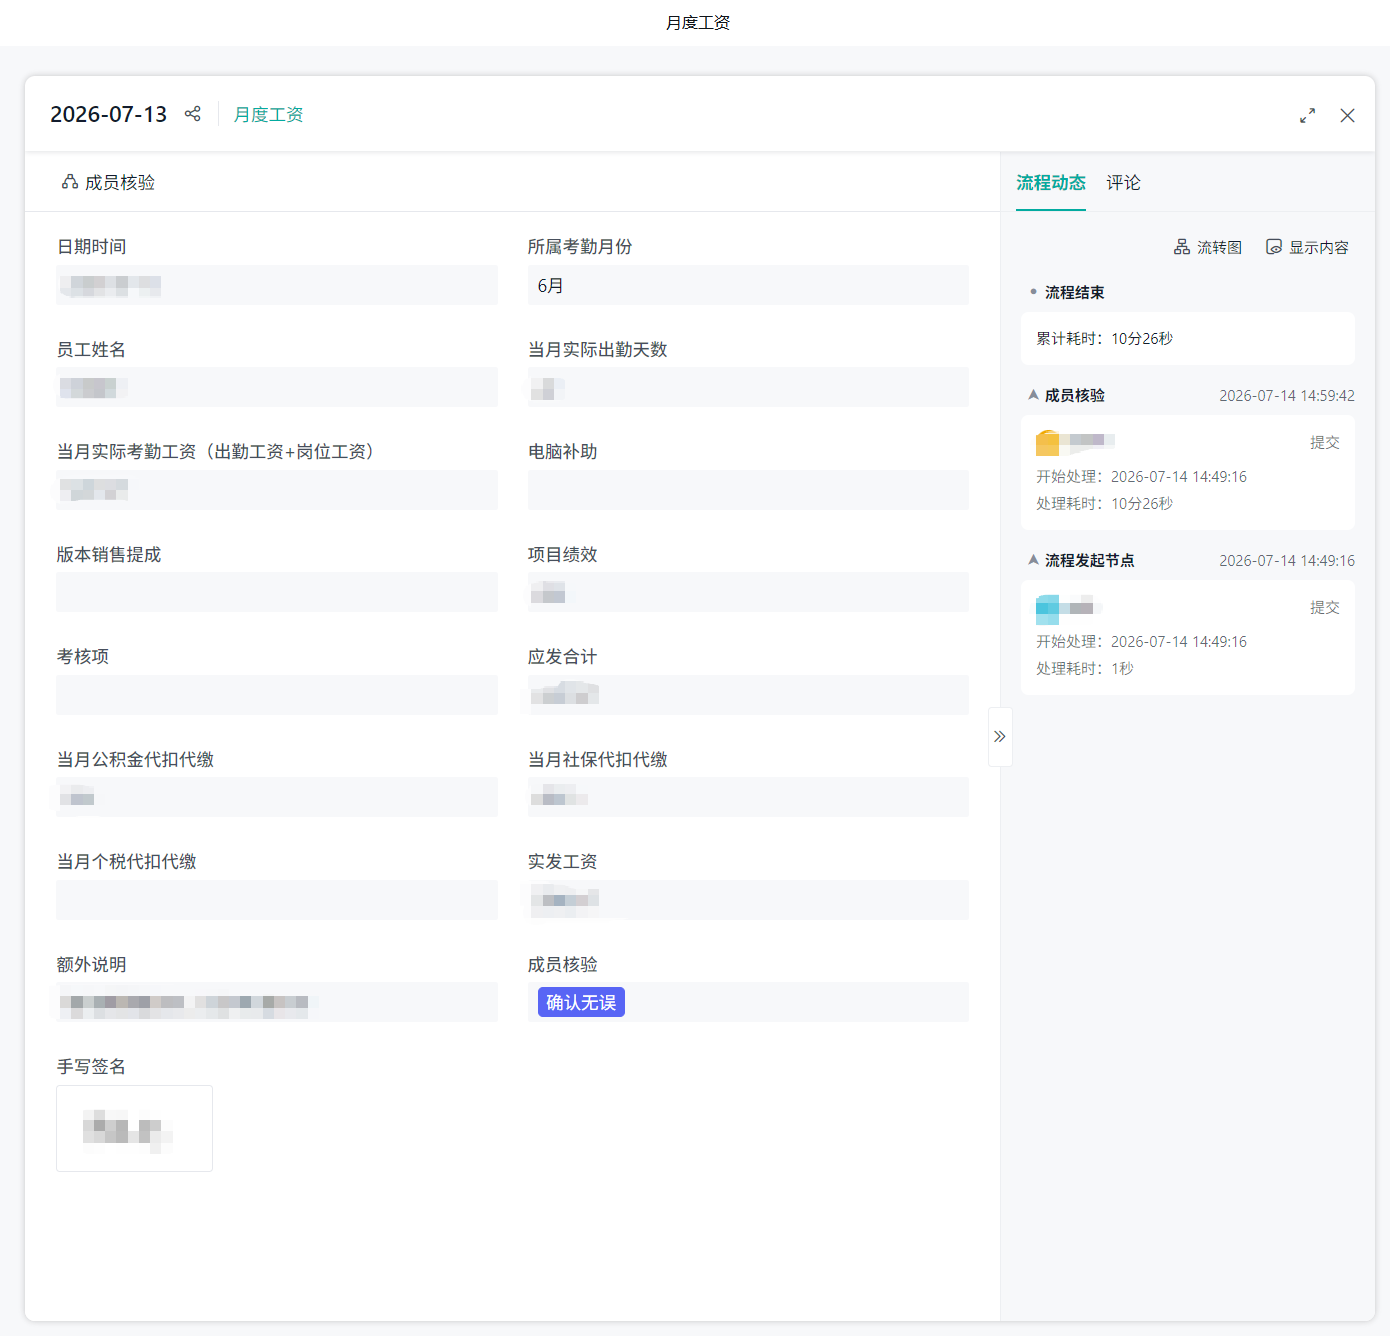The image size is (1390, 1336).
Task: Switch to the 流程动态 tab
Action: [x=1051, y=182]
